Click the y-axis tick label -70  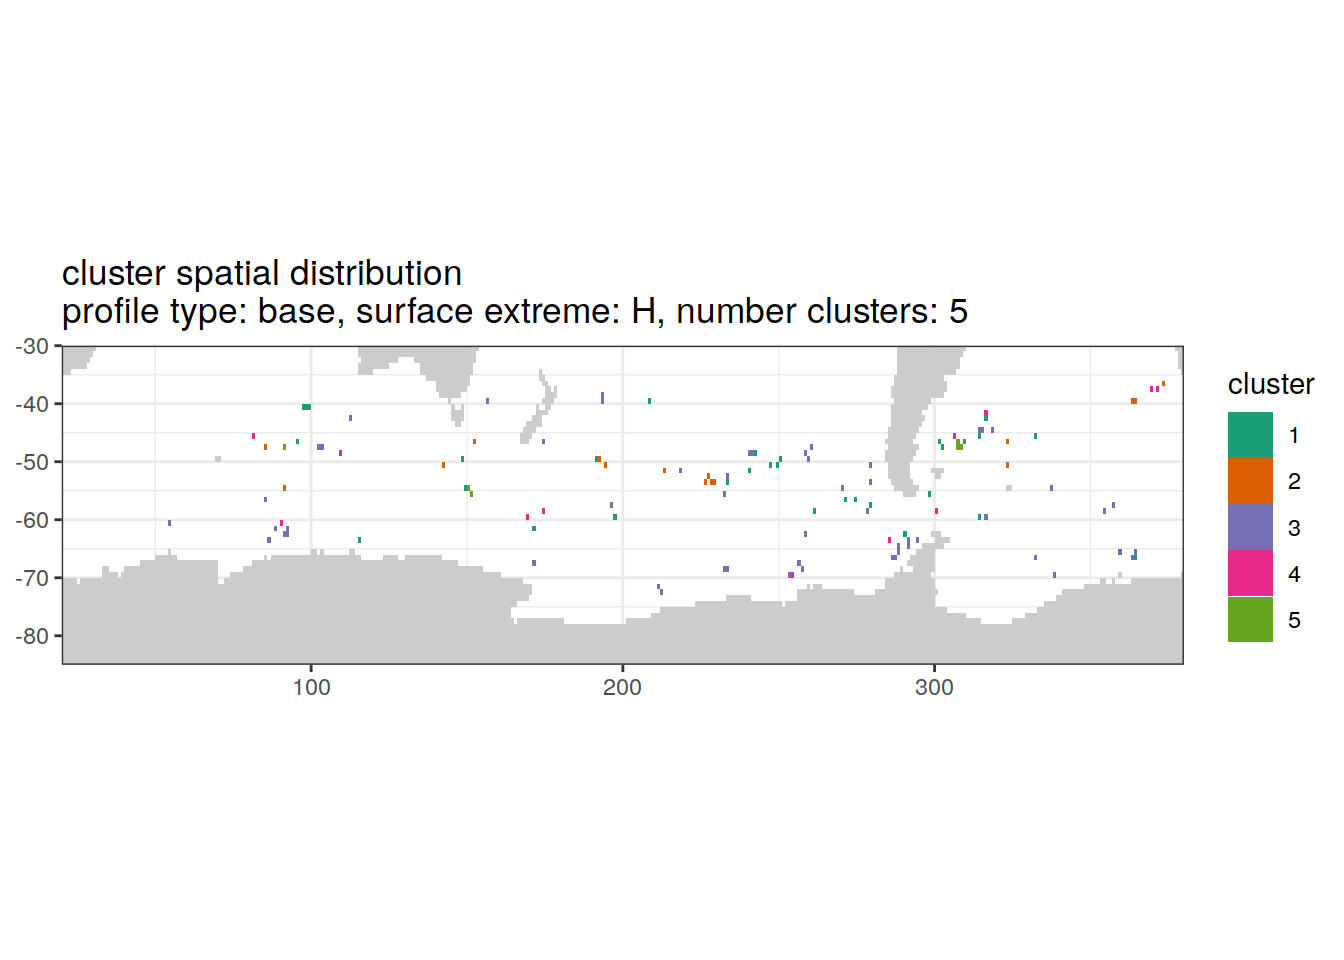(32, 578)
